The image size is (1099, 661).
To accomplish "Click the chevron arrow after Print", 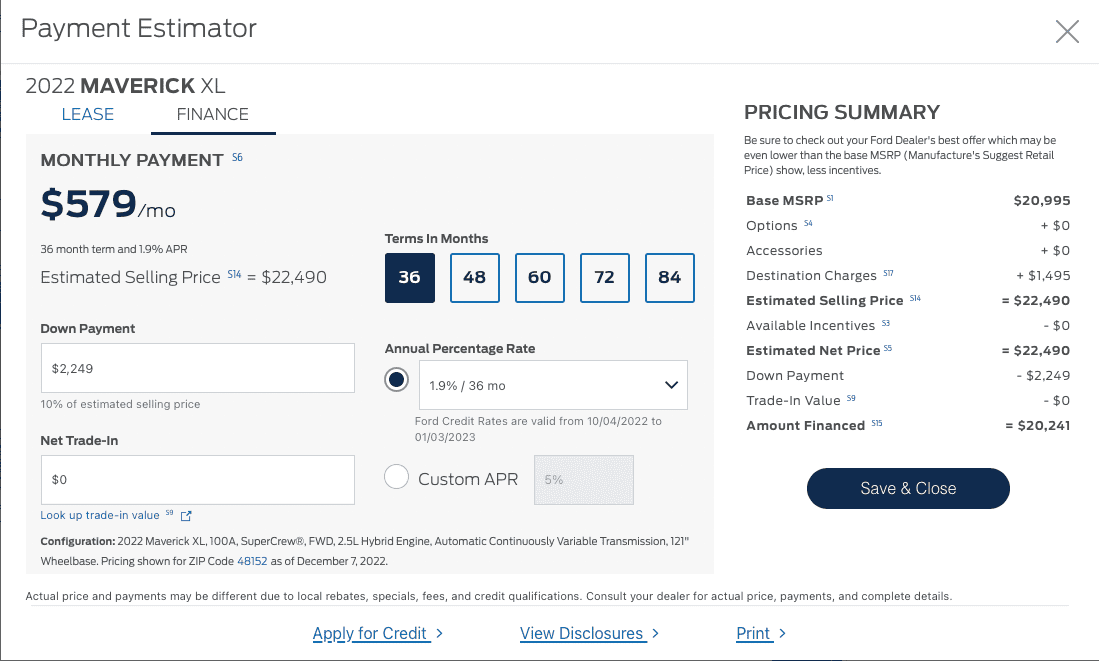I will pyautogui.click(x=782, y=633).
